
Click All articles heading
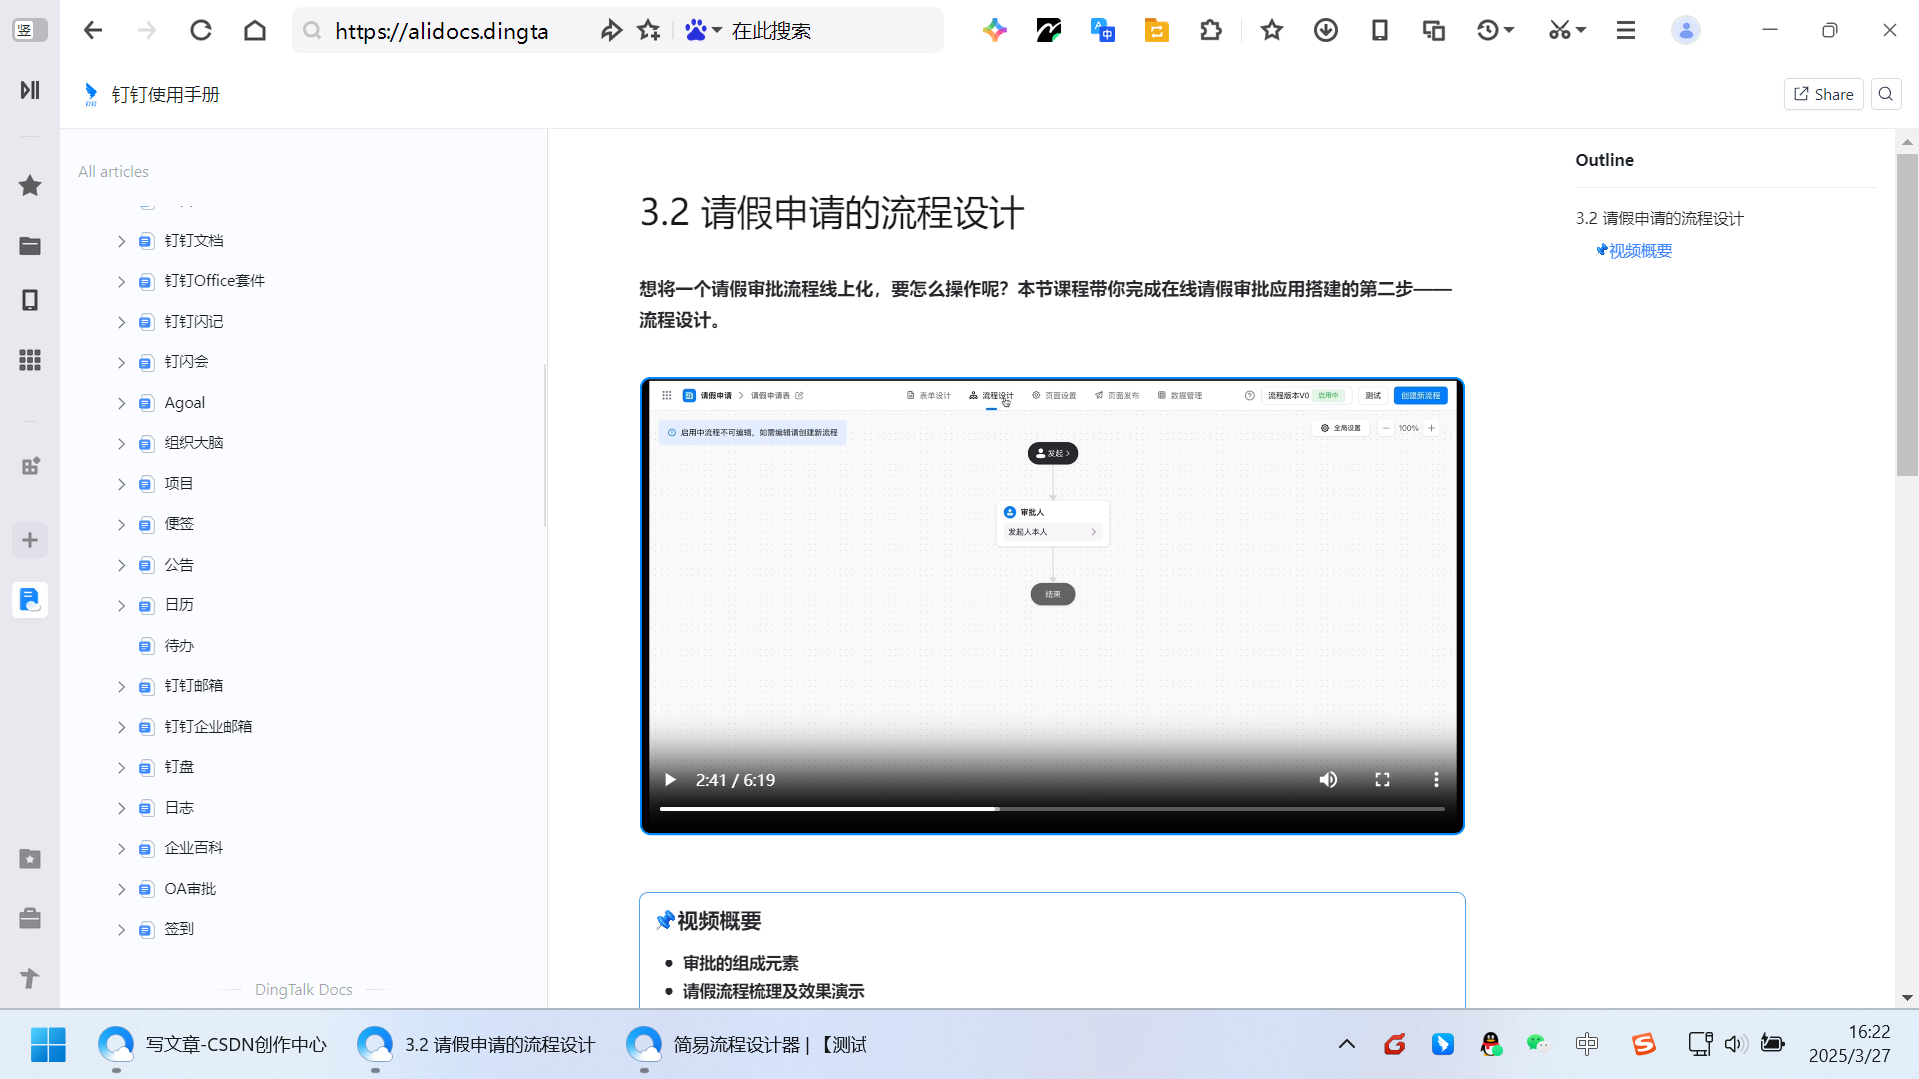click(113, 171)
